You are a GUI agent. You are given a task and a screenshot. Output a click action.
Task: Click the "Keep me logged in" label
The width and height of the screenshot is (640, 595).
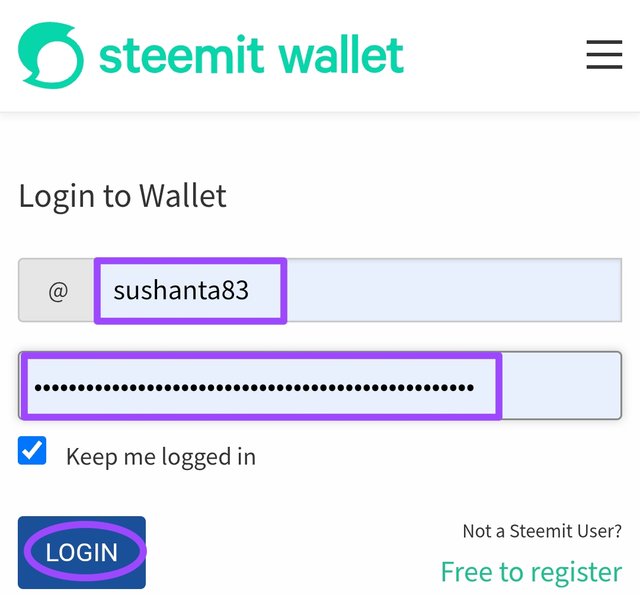[160, 457]
